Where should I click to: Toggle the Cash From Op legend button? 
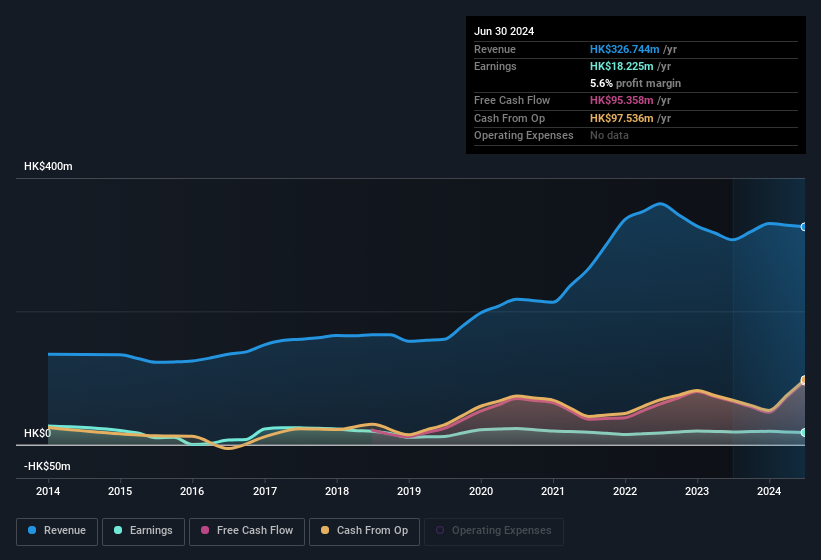[364, 531]
